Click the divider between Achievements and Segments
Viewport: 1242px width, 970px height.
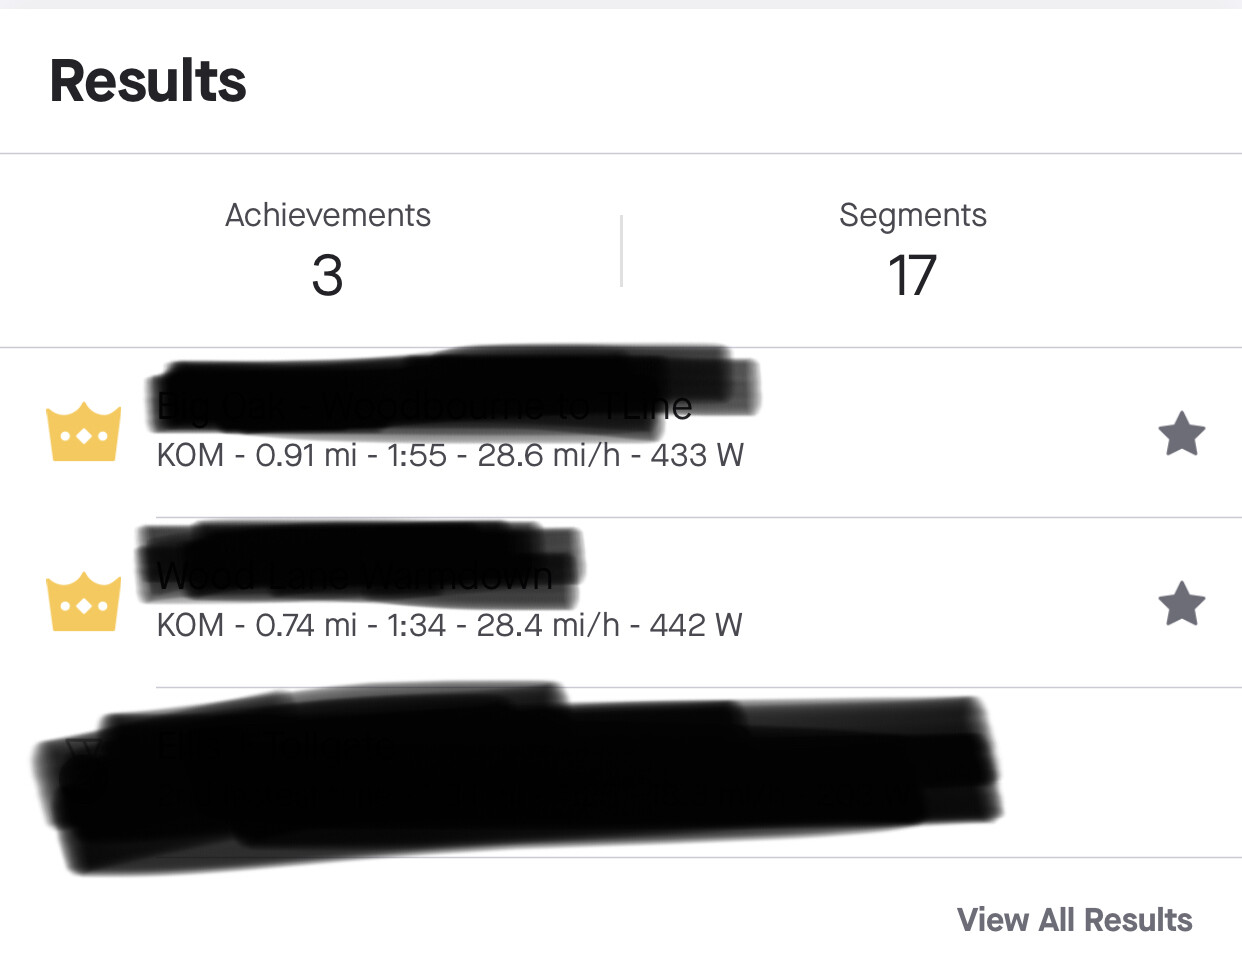(621, 251)
